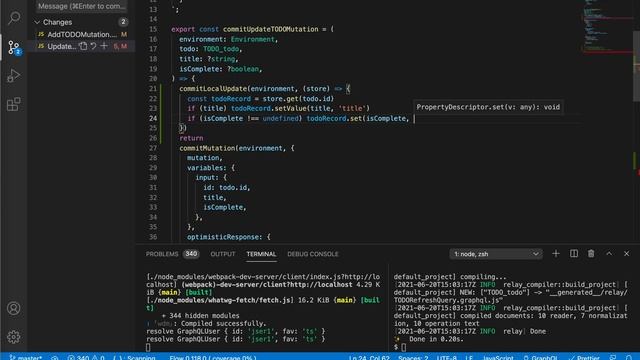Open notifications bell in status bar
This screenshot has height=360, width=640.
[x=629, y=357]
